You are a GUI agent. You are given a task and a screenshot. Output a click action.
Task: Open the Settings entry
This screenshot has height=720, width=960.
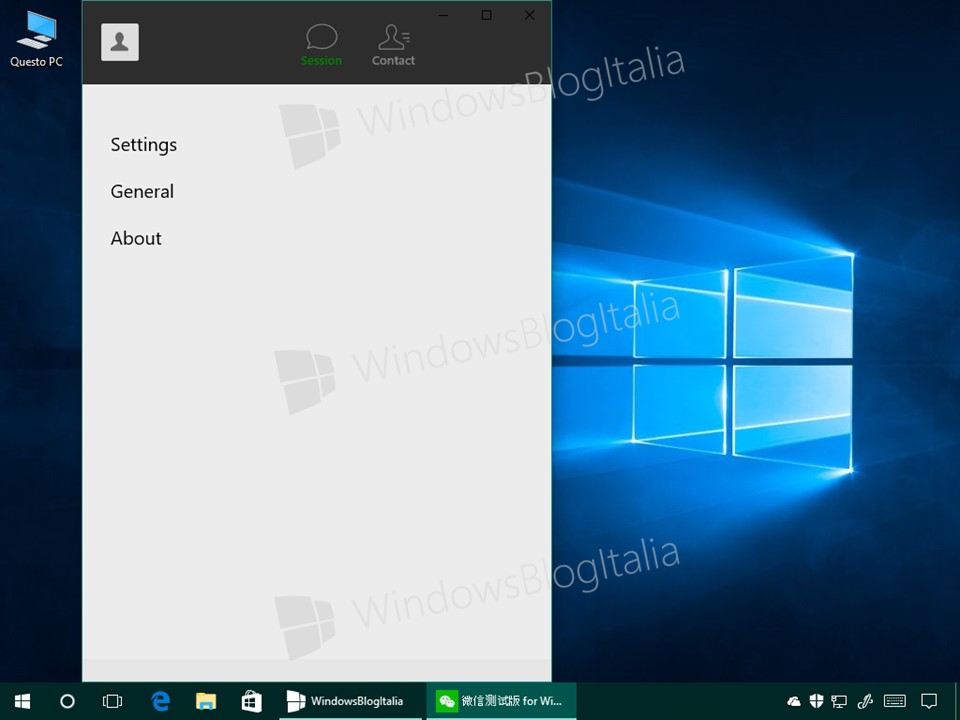[x=144, y=144]
